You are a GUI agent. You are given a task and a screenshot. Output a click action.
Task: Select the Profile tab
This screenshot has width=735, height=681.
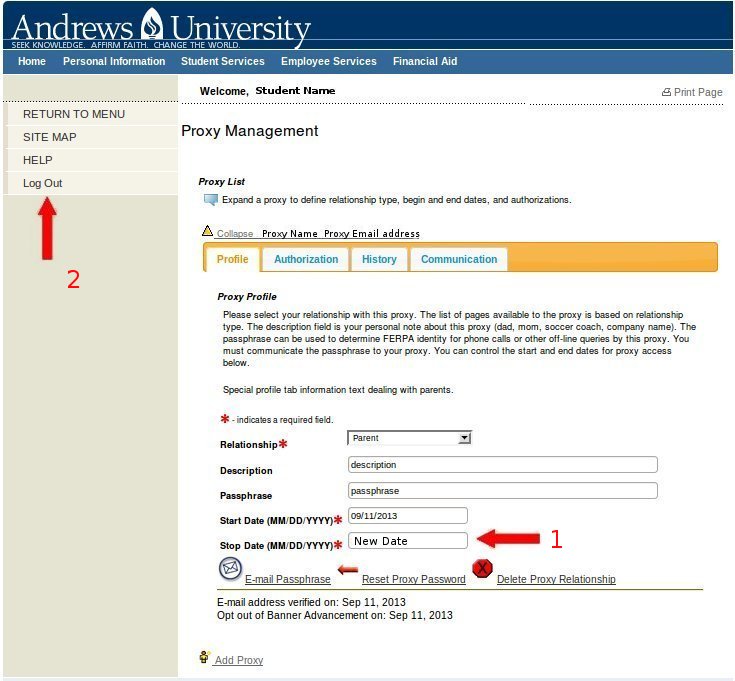[x=232, y=259]
